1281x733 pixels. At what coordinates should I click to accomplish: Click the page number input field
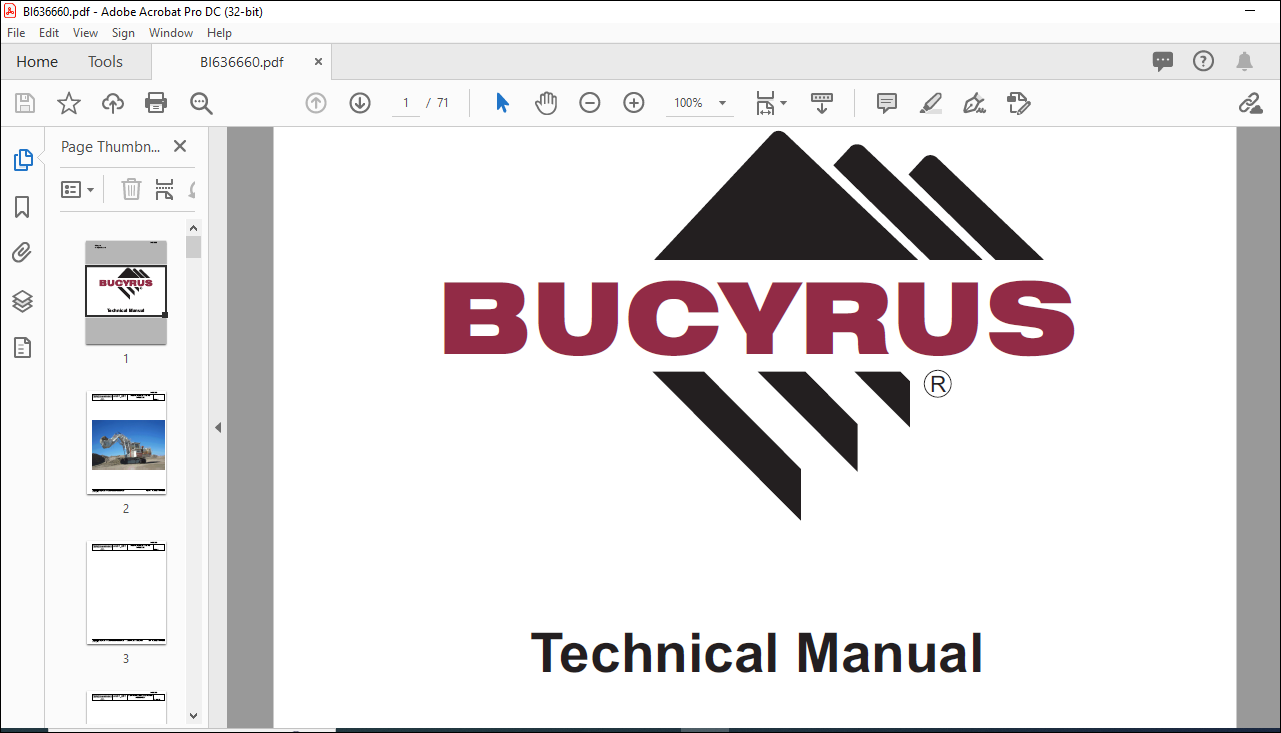click(406, 103)
